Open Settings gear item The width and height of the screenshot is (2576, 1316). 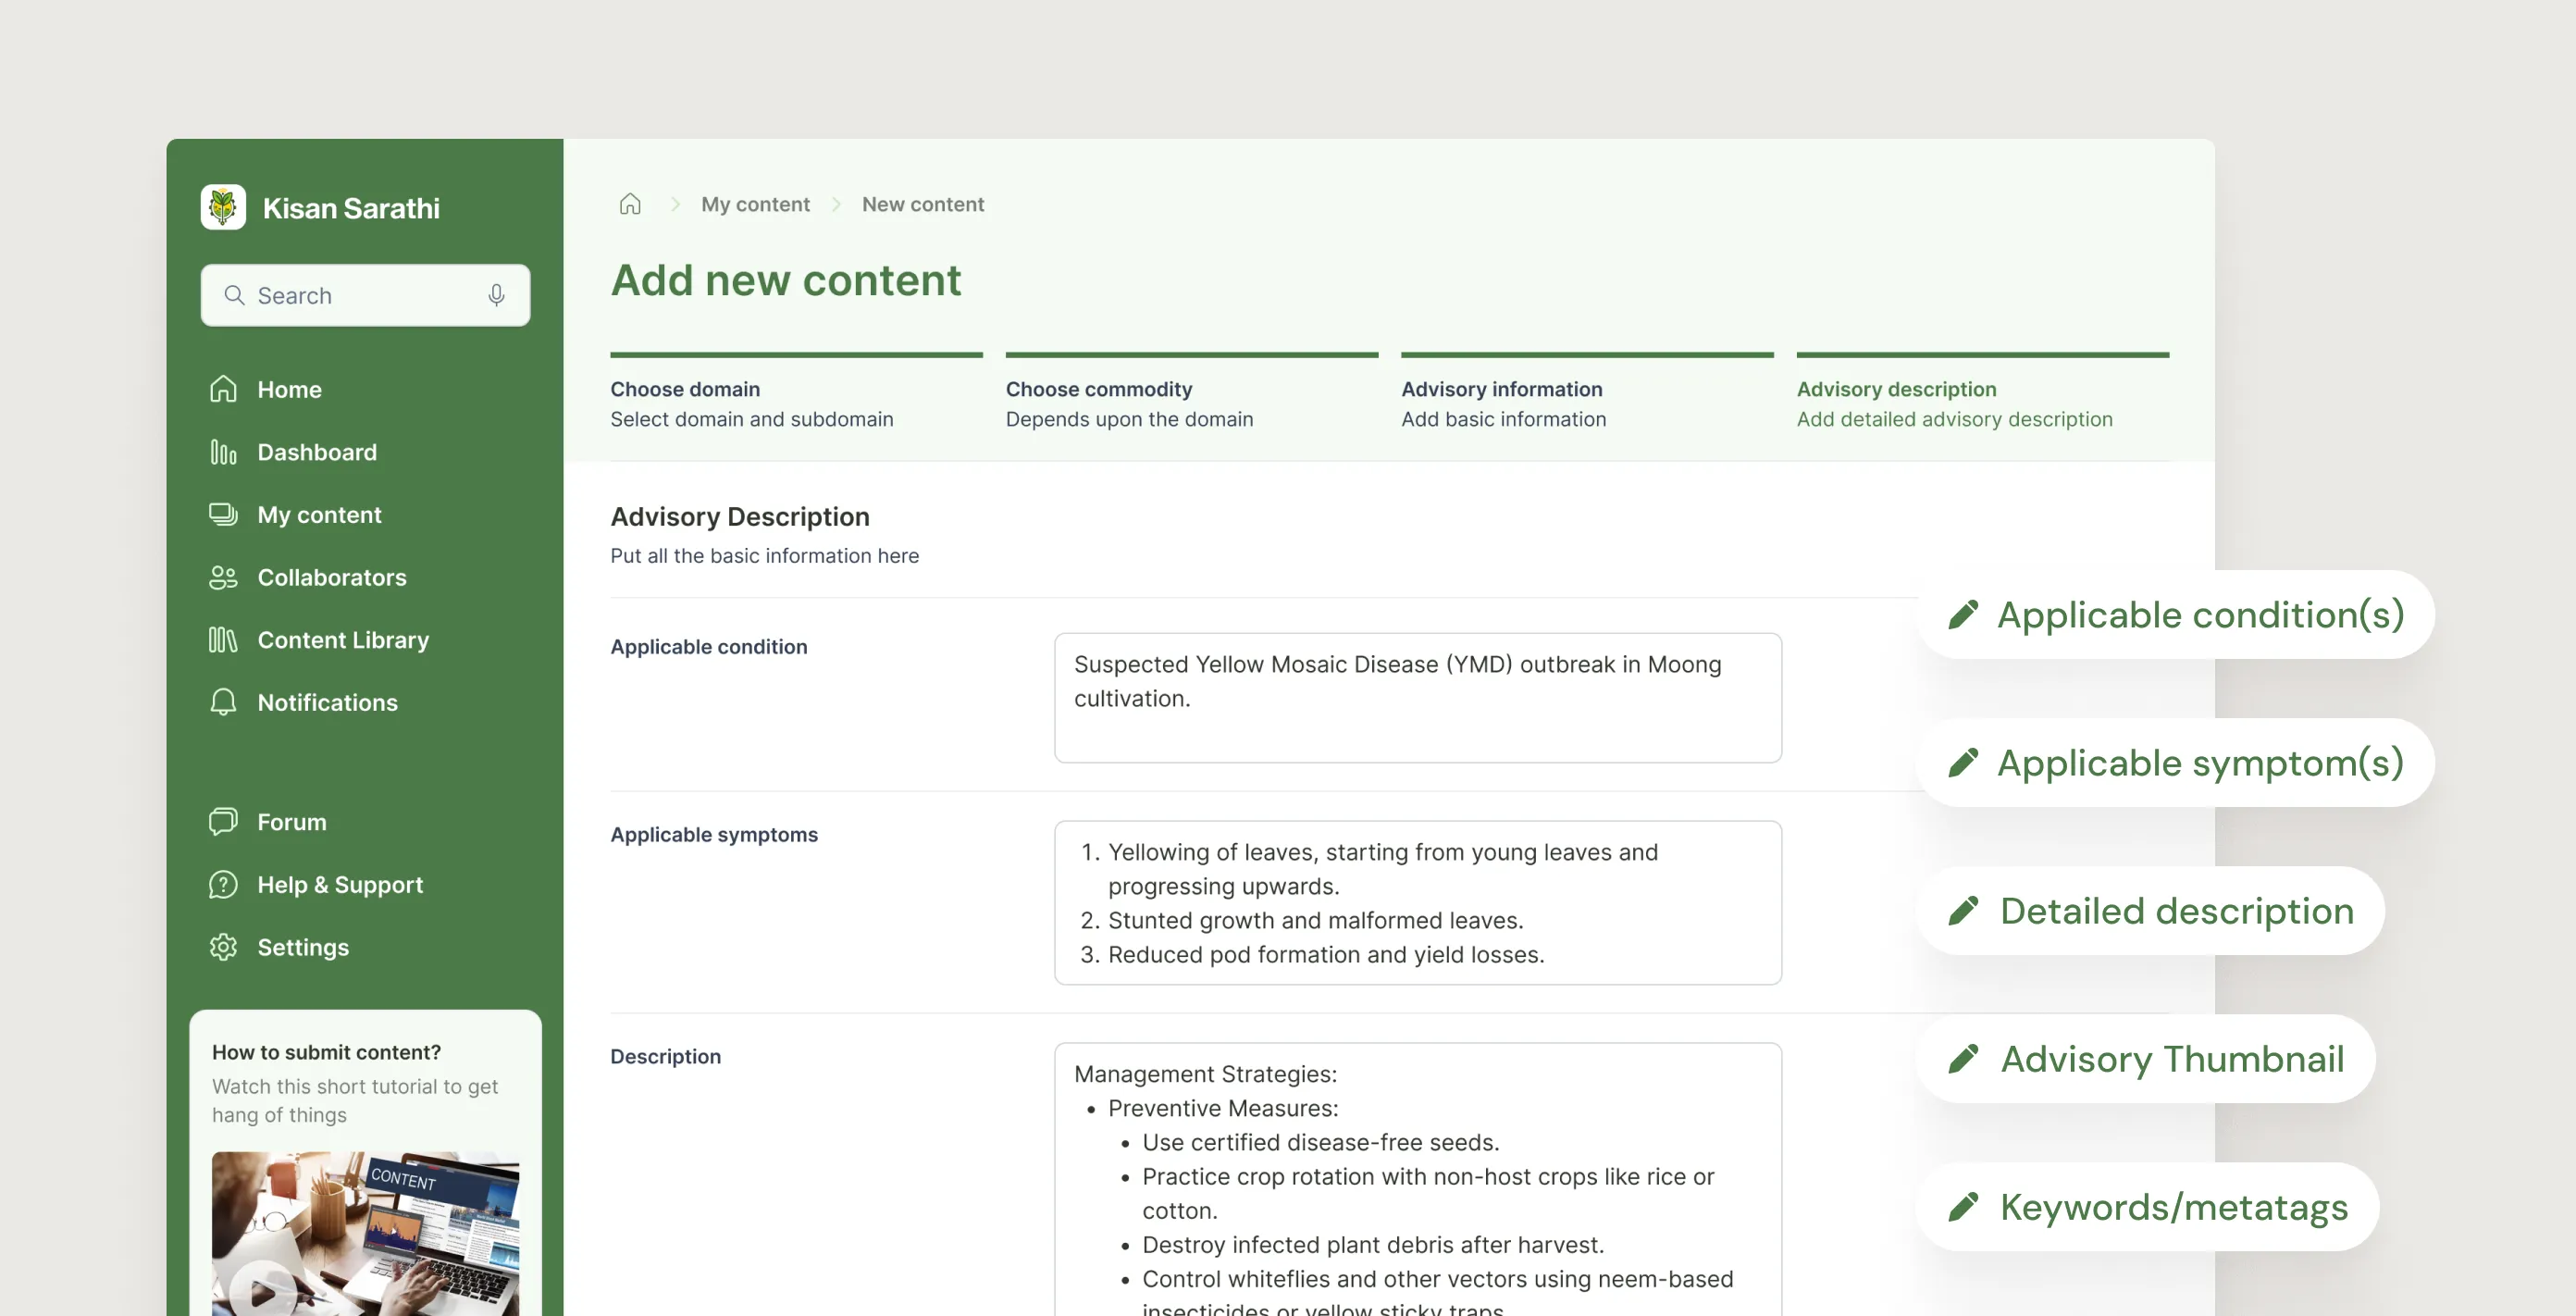pyautogui.click(x=302, y=947)
